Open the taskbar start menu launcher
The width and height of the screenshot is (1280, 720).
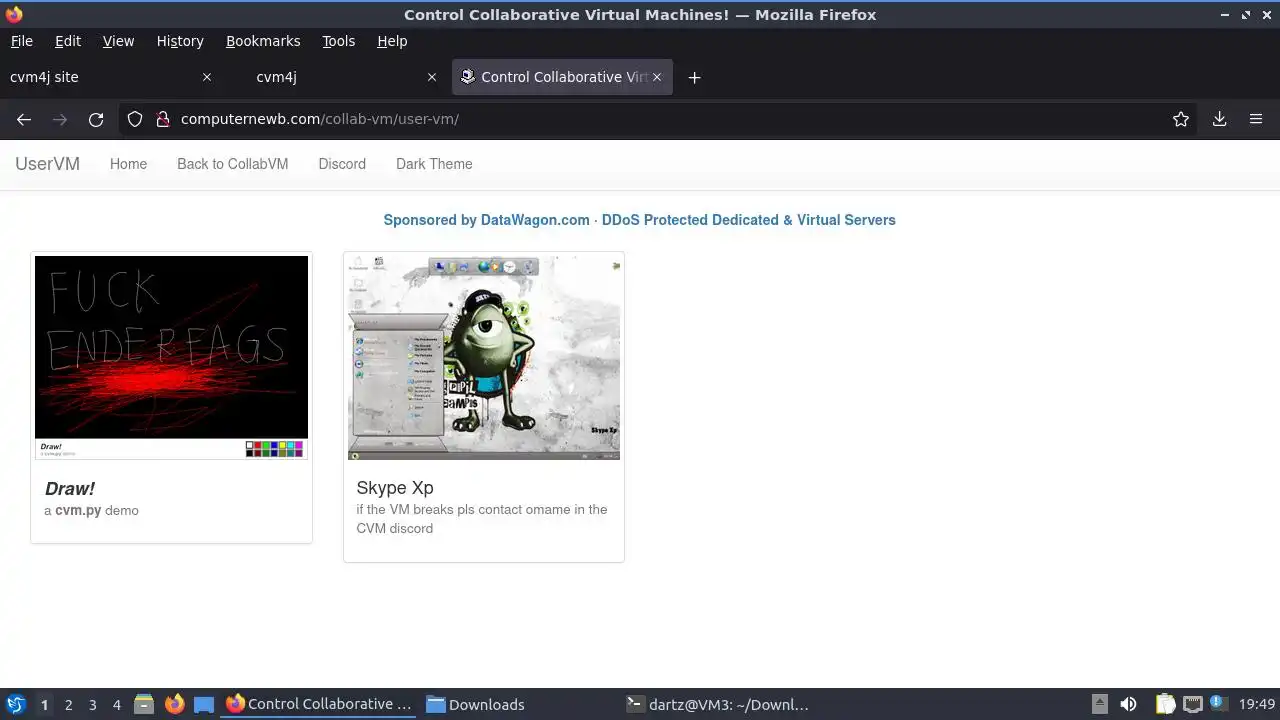(15, 704)
